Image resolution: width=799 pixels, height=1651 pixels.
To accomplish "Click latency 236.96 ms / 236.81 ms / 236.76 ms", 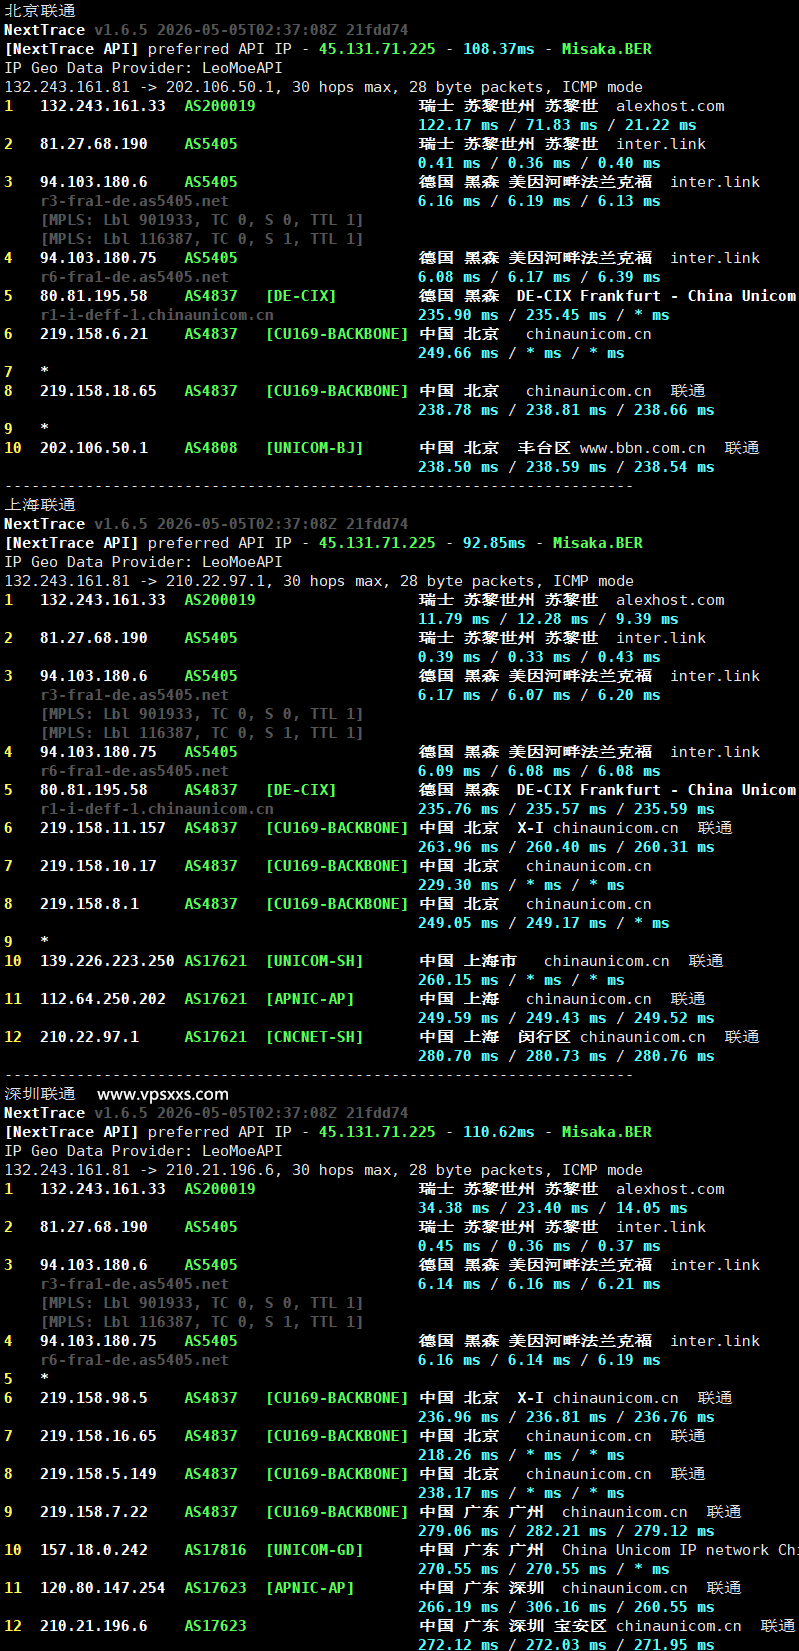I will (566, 1417).
